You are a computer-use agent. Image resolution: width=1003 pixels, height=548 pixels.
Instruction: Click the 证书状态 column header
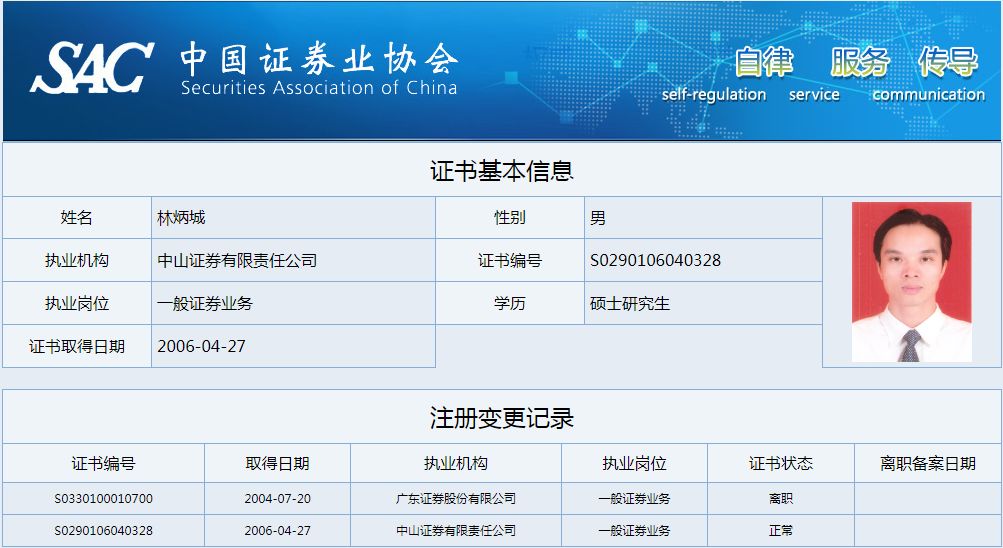pos(780,464)
